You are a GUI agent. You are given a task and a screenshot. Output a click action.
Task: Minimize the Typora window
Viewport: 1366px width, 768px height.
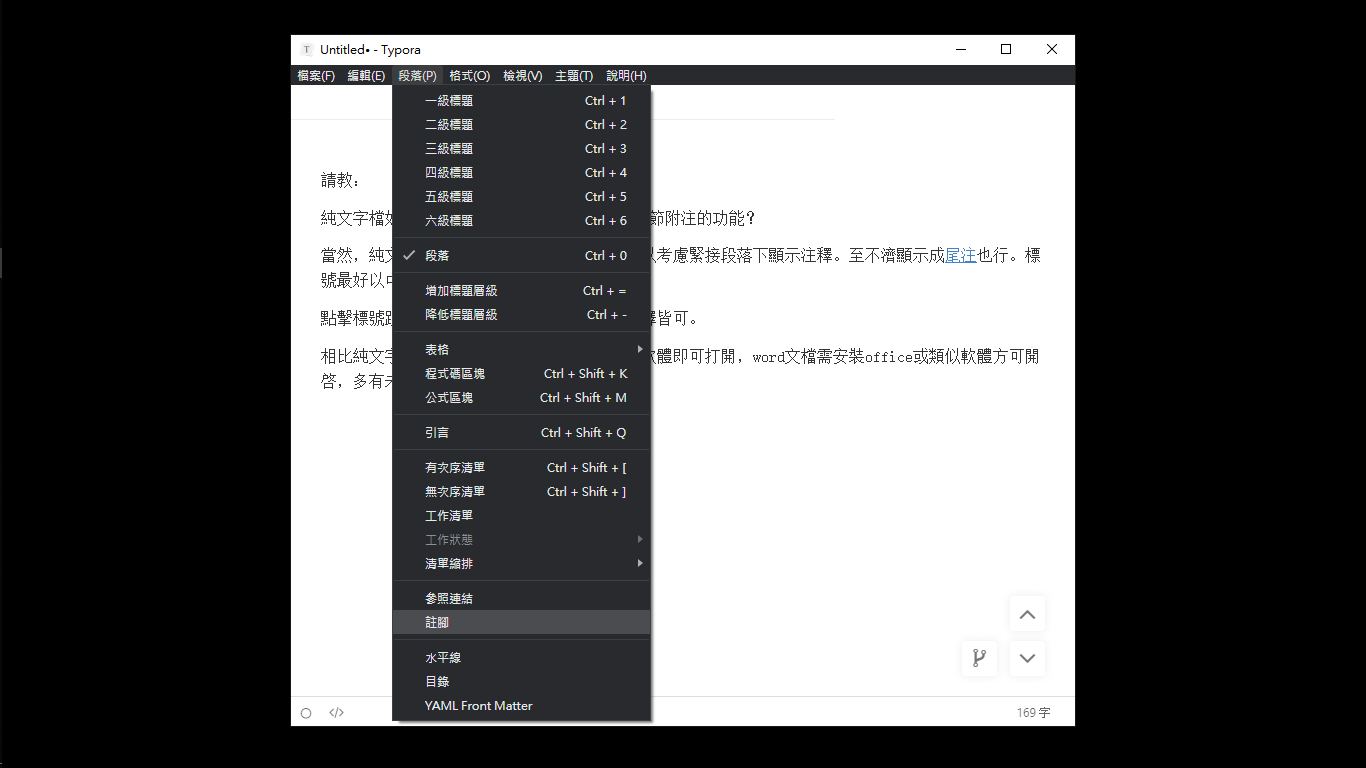pos(960,50)
